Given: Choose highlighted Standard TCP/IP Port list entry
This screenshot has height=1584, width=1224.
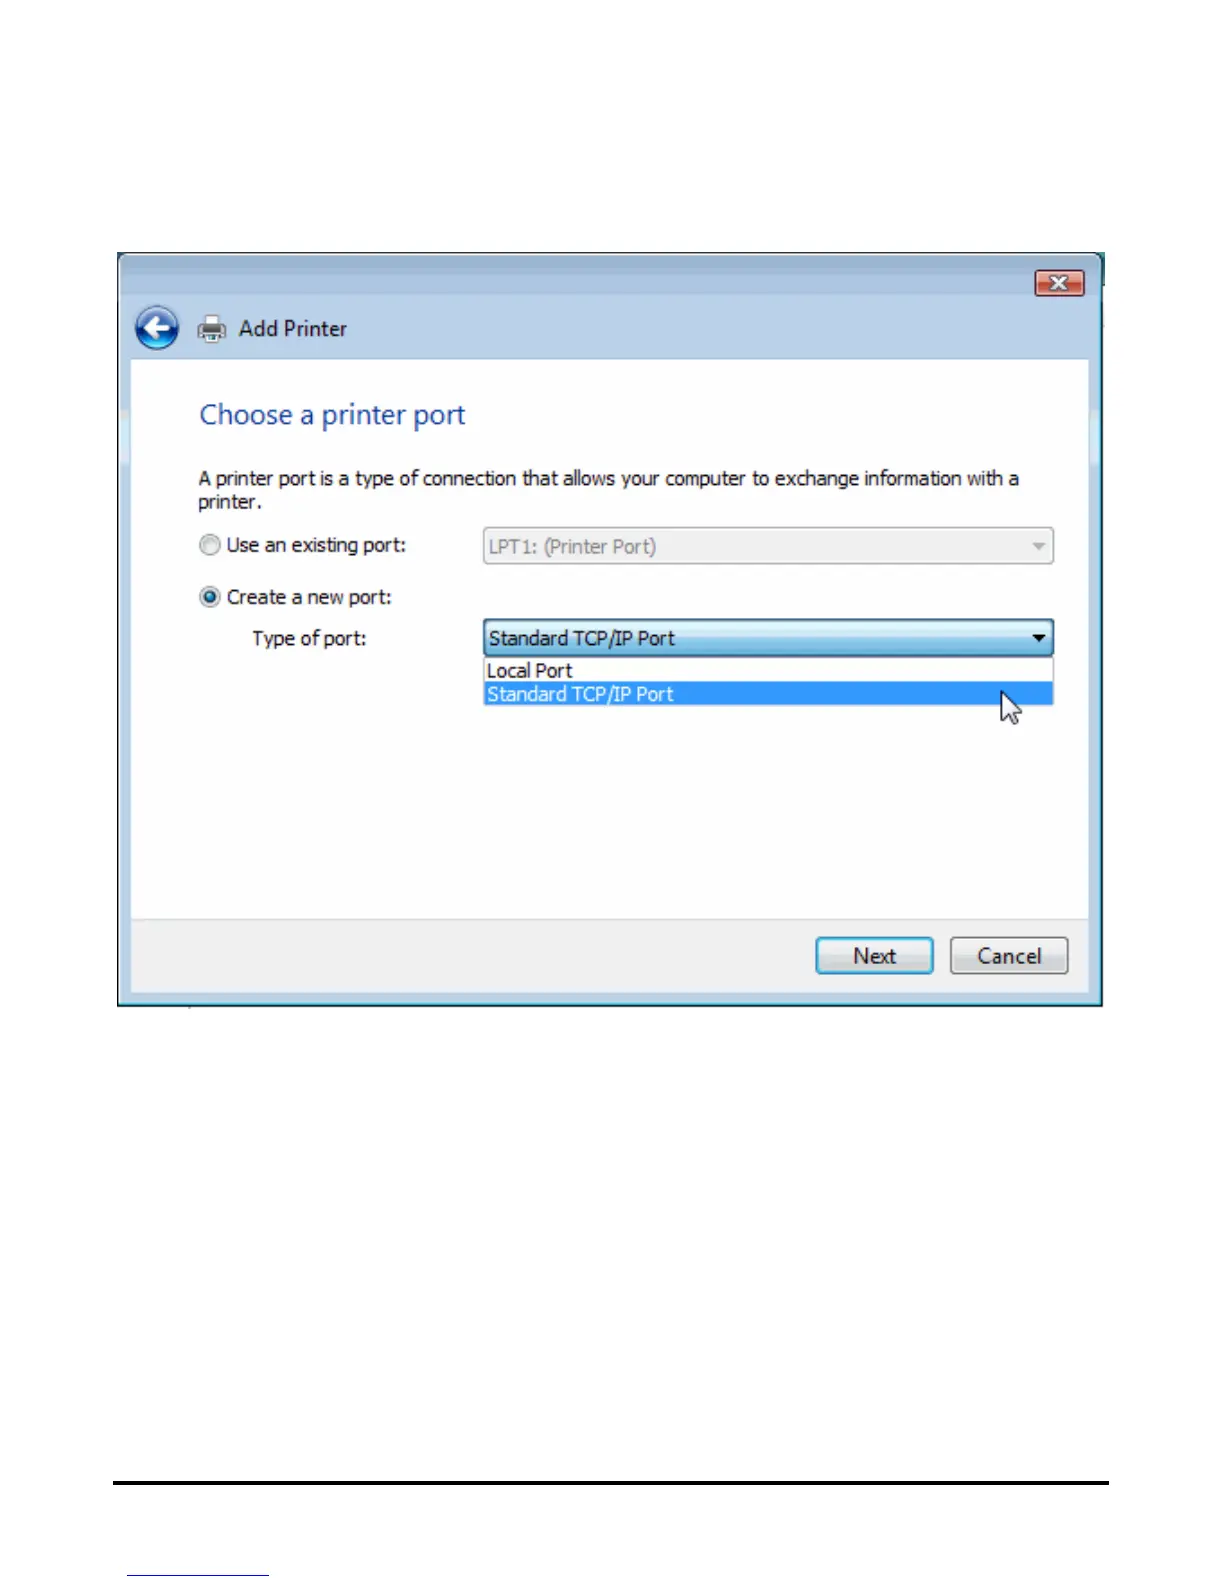Looking at the screenshot, I should pos(768,694).
